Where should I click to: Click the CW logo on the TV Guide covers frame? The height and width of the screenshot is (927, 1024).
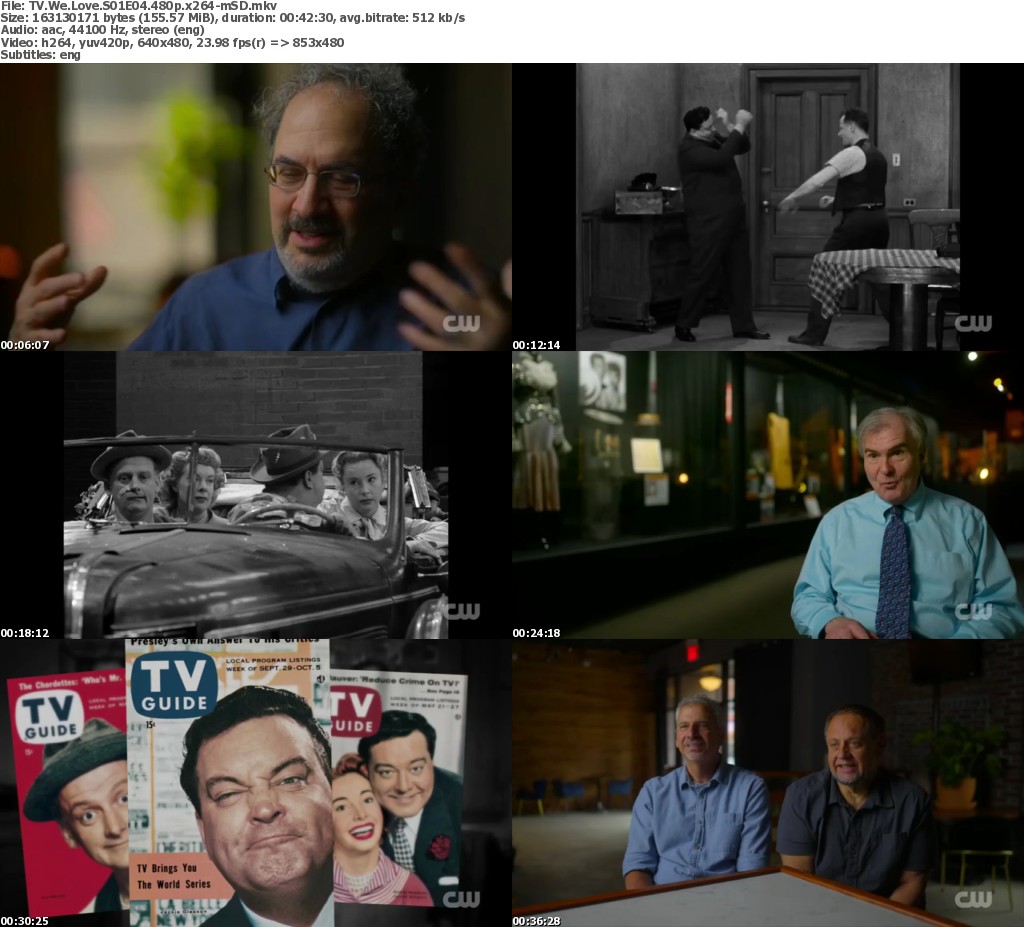coord(461,899)
